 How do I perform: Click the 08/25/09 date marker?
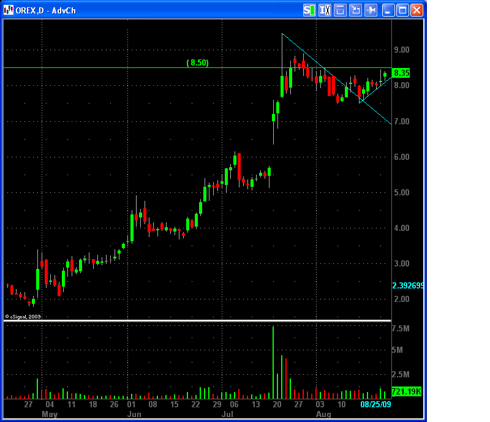(x=376, y=404)
